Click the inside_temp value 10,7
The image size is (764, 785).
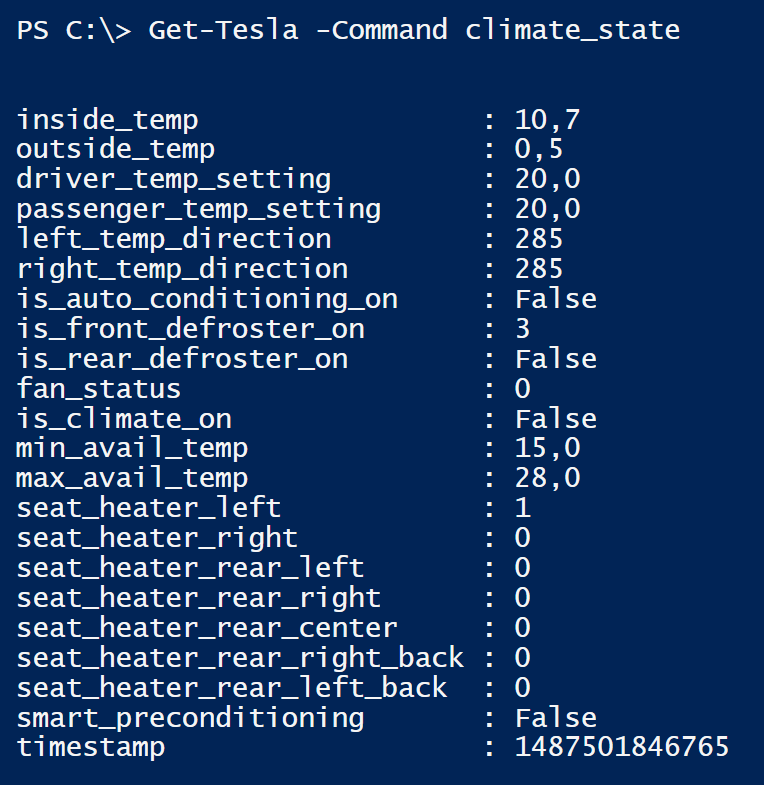click(x=547, y=121)
